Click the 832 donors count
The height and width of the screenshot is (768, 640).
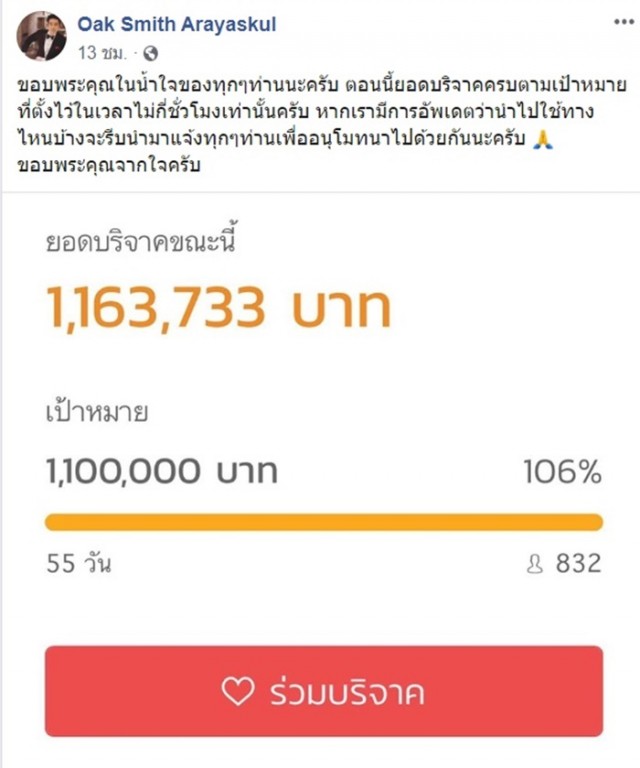point(578,563)
